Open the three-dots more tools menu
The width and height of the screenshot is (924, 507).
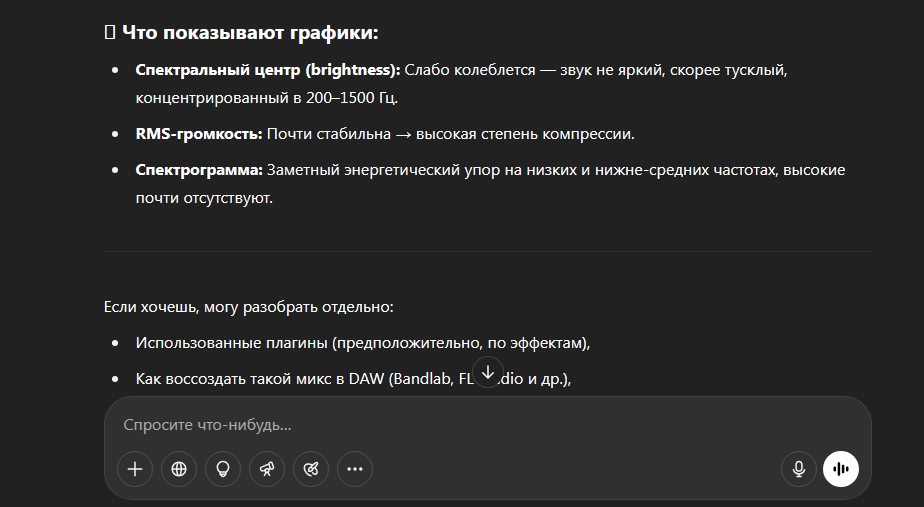[355, 469]
